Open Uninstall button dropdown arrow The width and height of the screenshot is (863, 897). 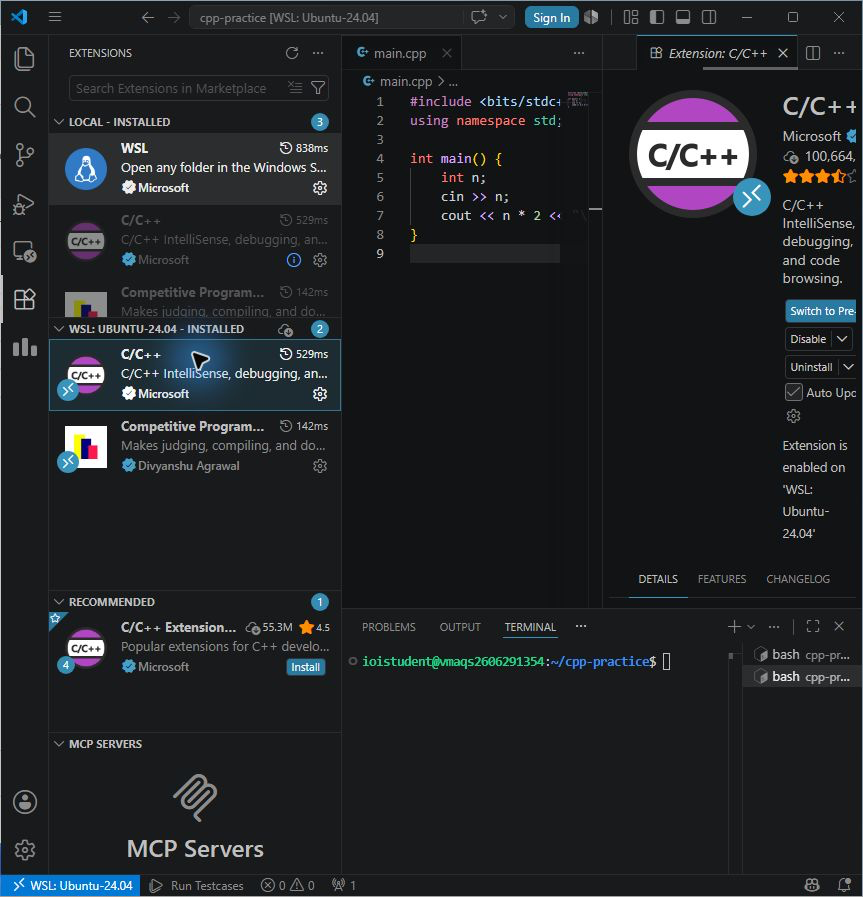[848, 367]
